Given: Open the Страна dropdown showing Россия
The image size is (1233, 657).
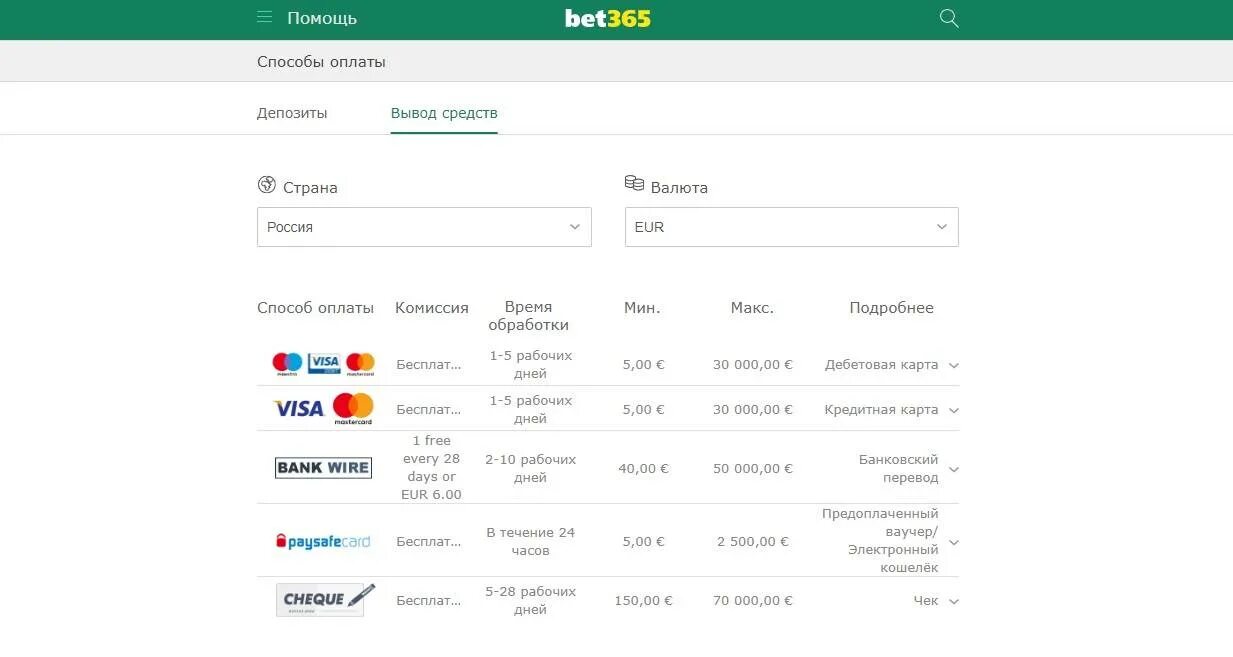Looking at the screenshot, I should click(x=424, y=227).
